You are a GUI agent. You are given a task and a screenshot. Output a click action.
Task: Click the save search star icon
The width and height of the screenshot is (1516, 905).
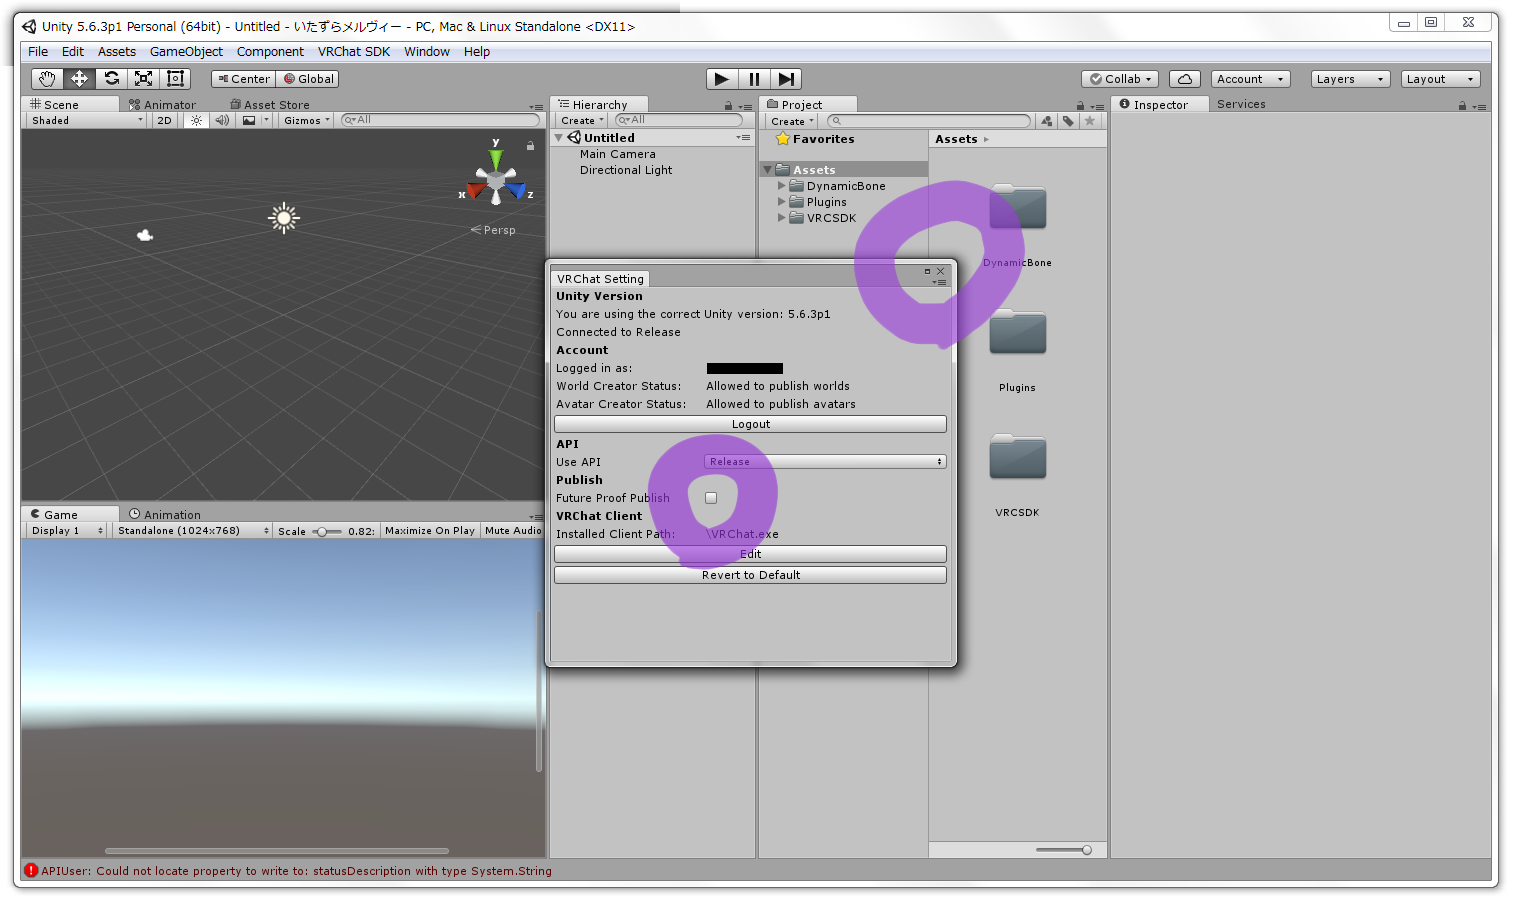tap(1090, 121)
